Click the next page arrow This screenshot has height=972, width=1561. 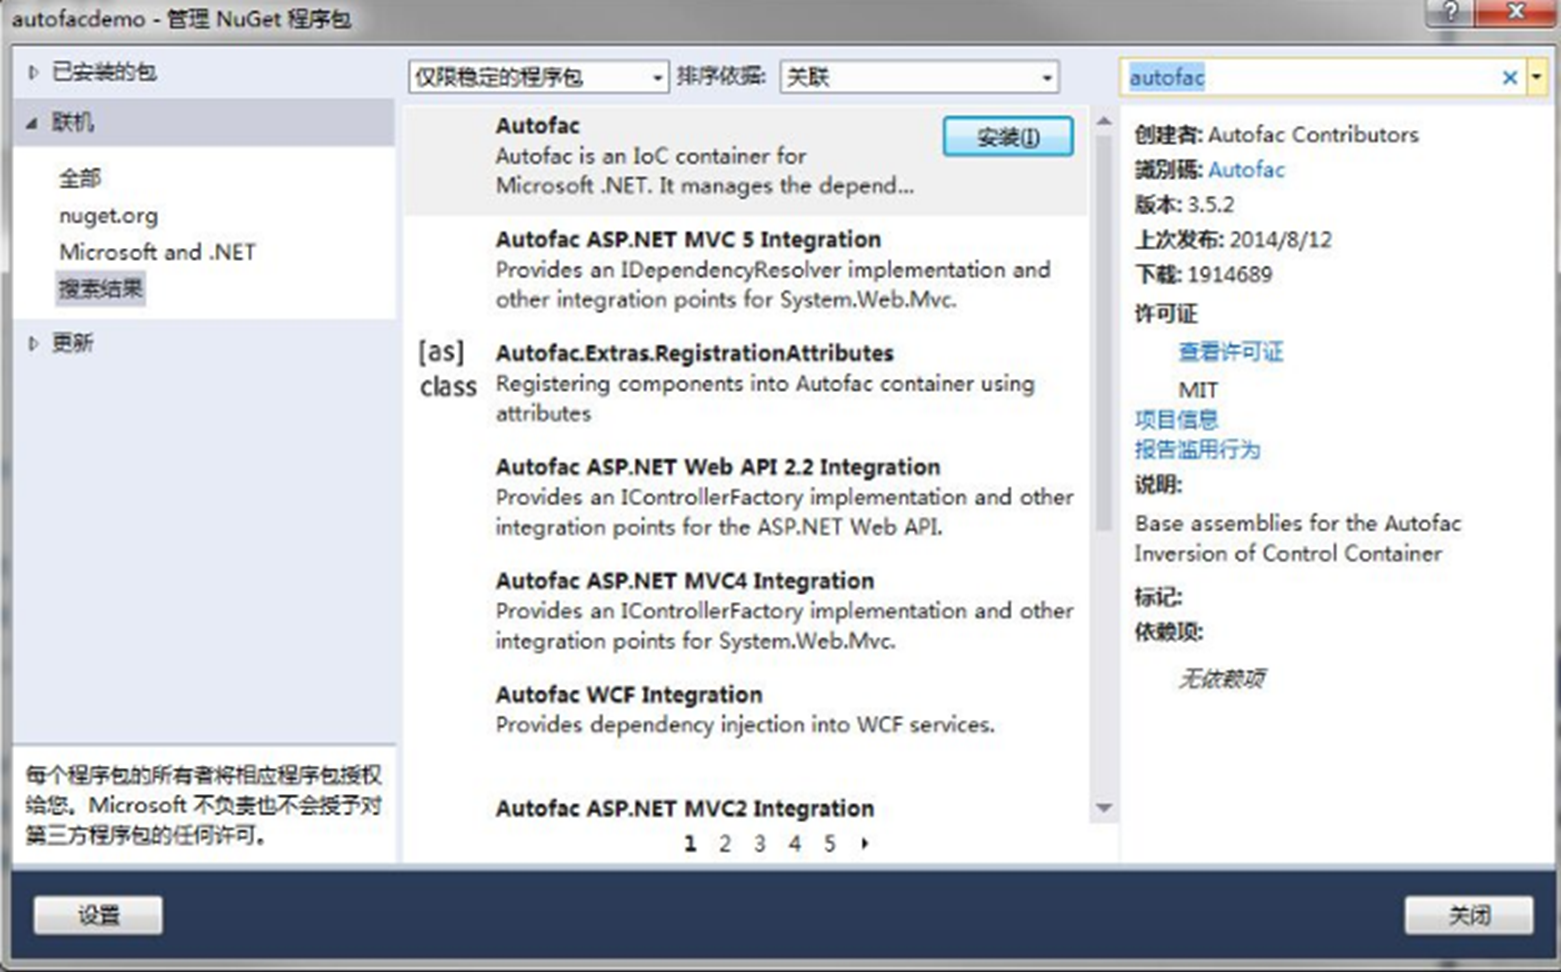(865, 844)
